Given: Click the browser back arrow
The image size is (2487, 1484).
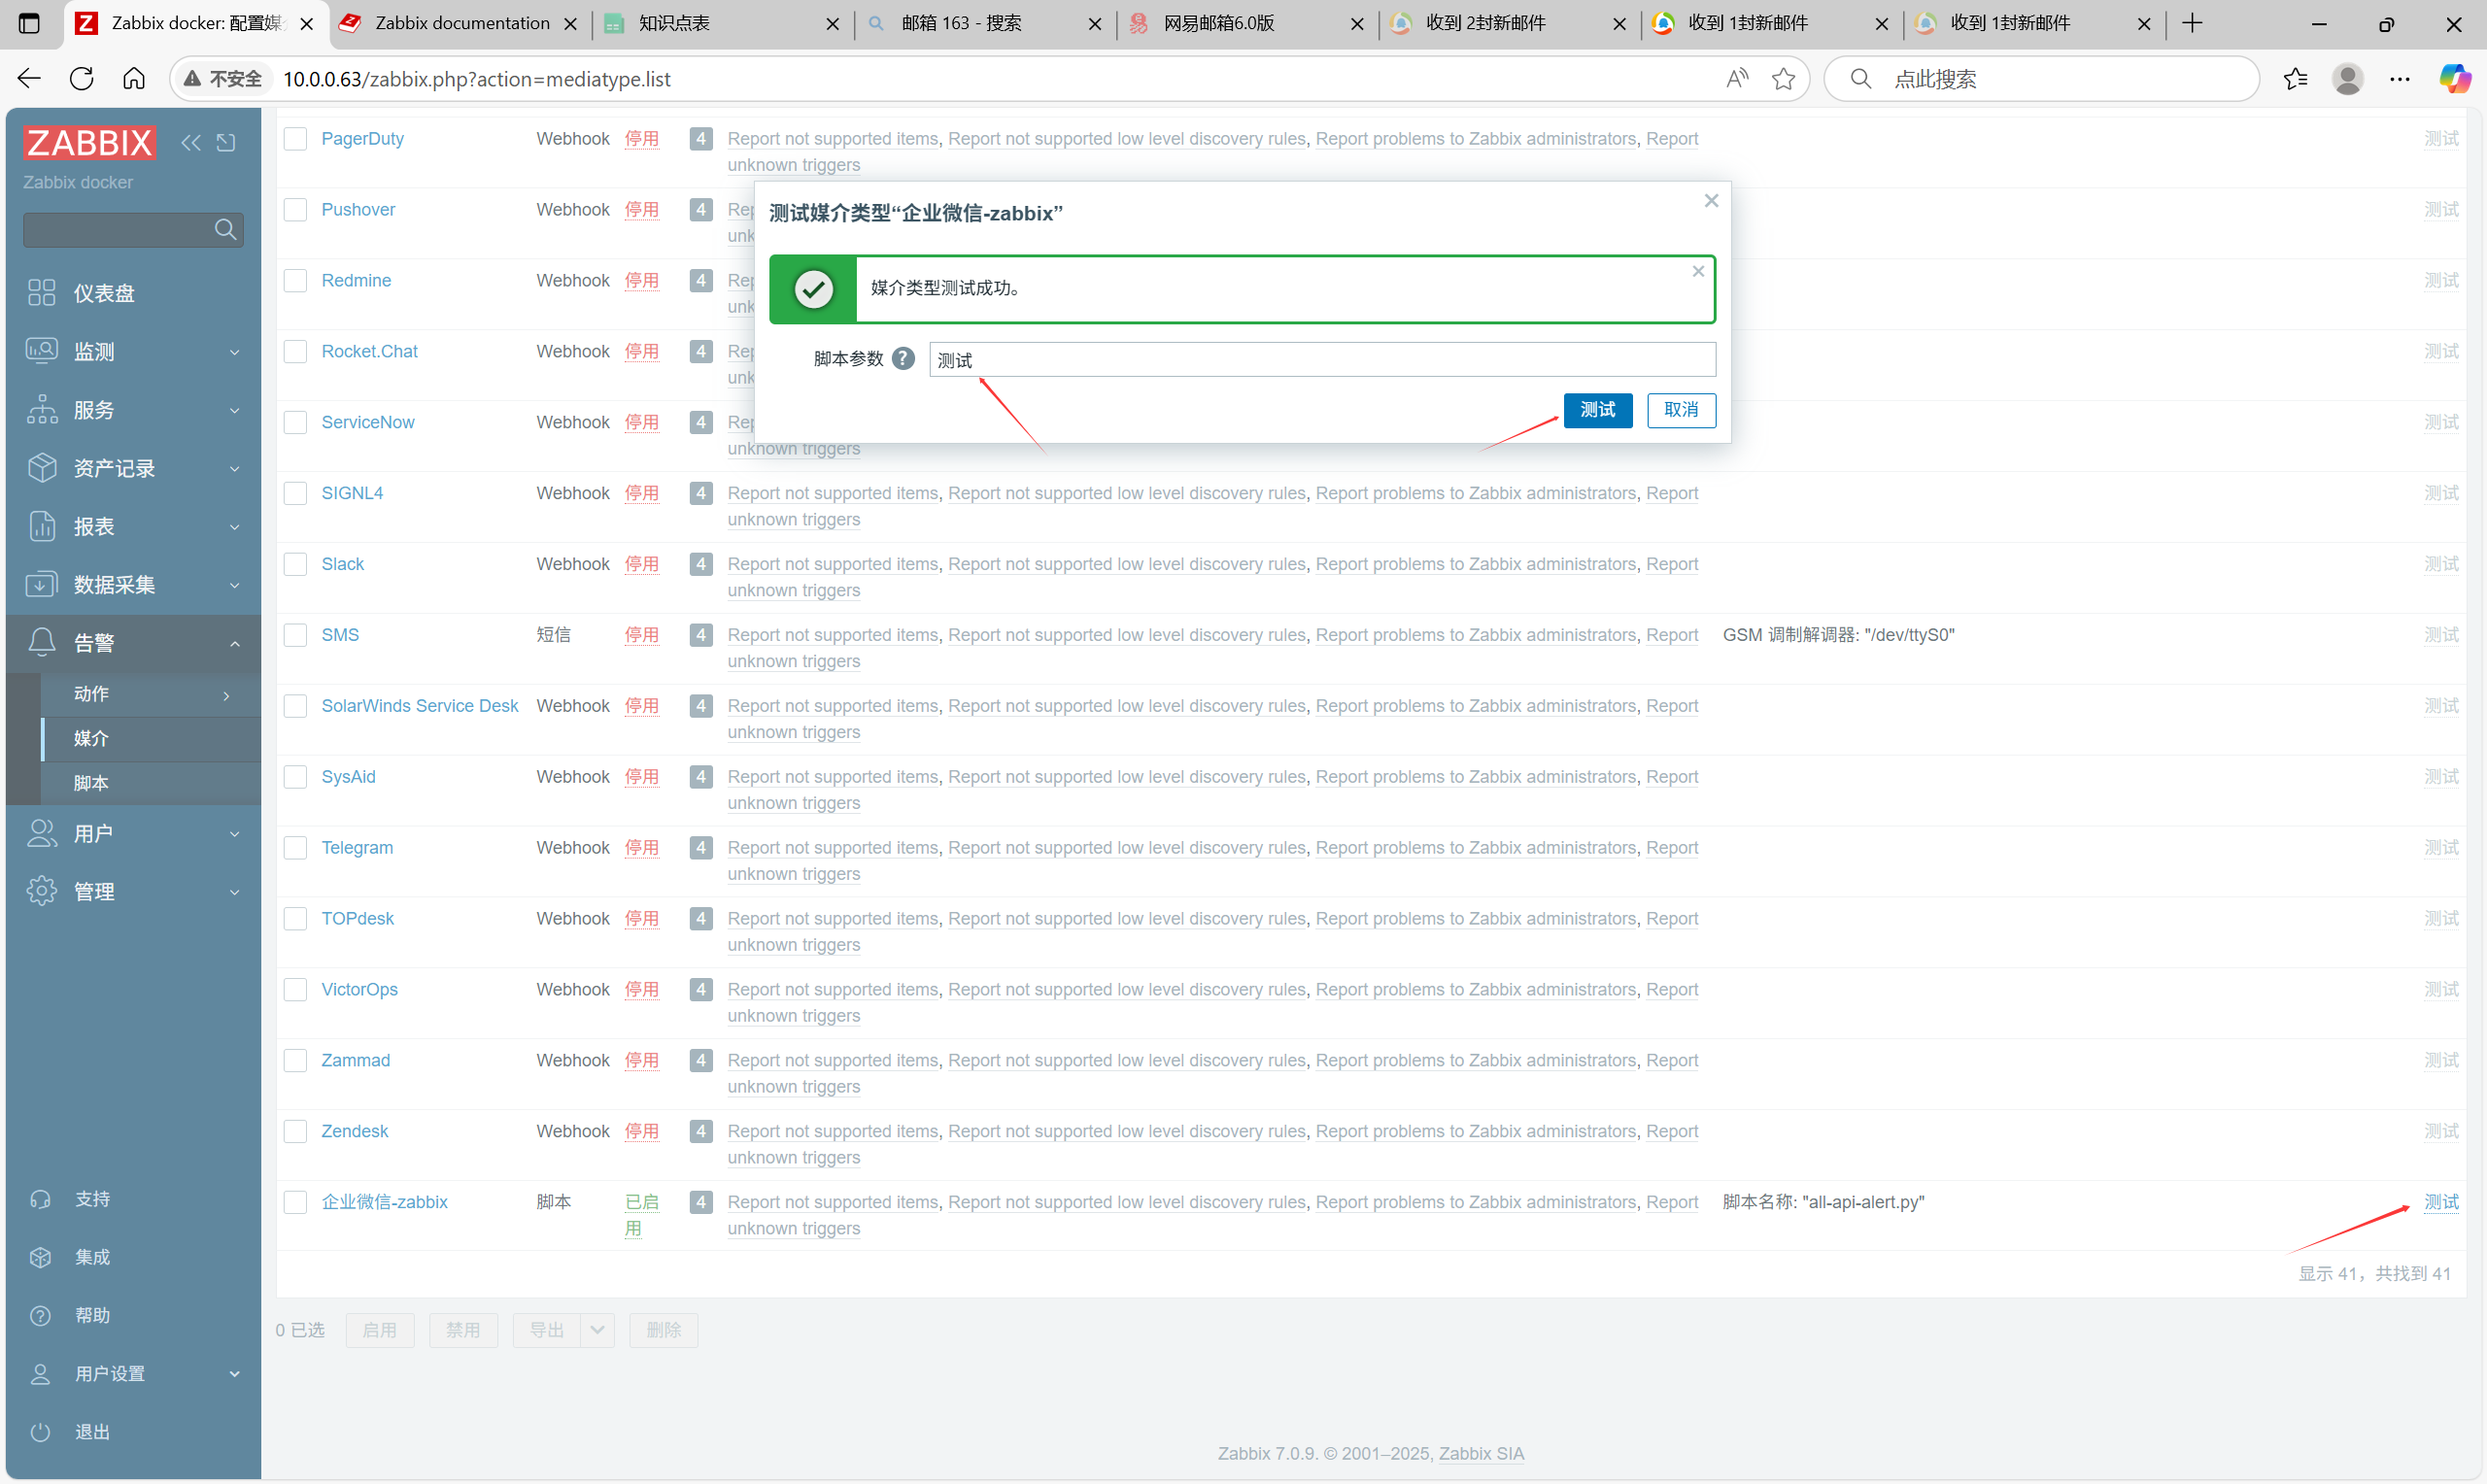Looking at the screenshot, I should (29, 79).
